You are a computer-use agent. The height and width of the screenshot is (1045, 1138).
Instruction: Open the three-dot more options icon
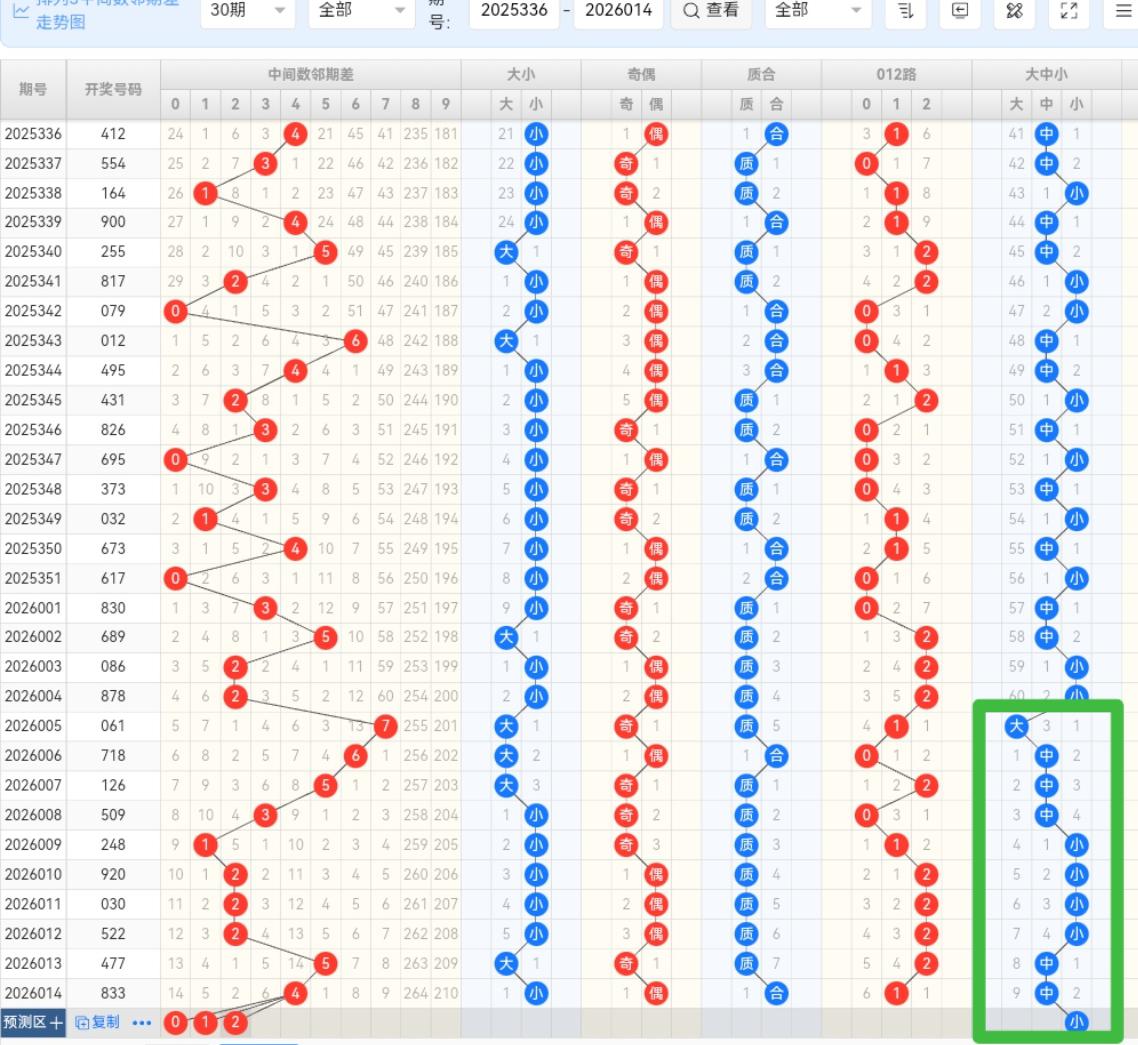point(140,1022)
